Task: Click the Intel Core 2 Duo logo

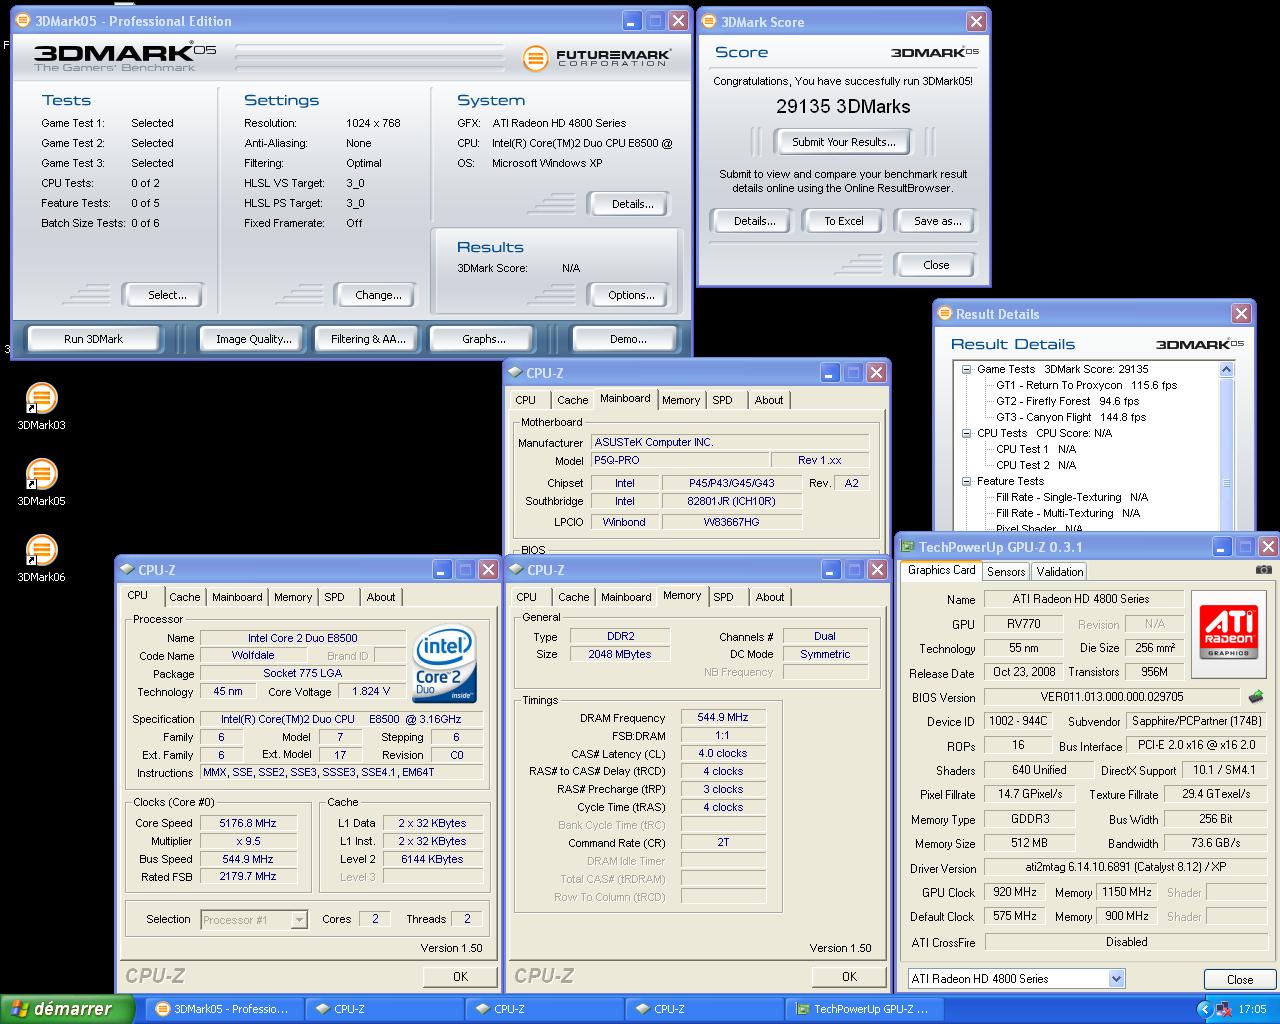Action: click(x=445, y=663)
